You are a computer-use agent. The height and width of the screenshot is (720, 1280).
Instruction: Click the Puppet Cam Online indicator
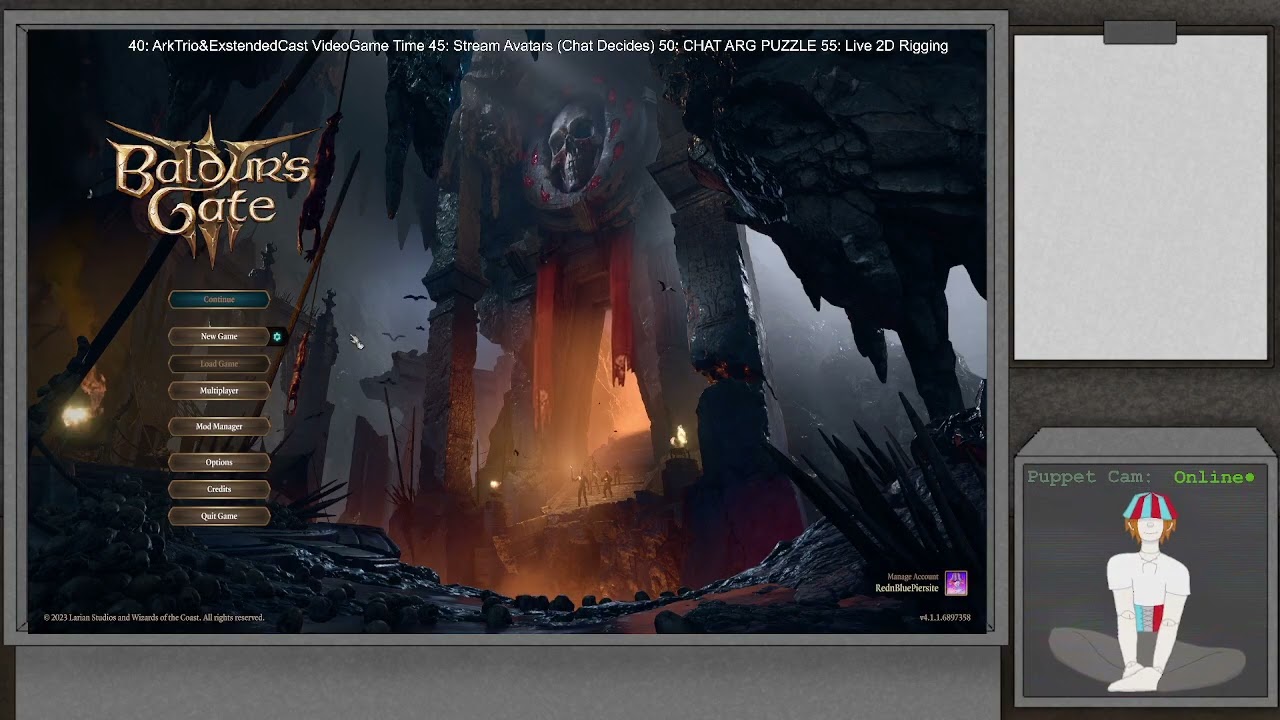[1214, 477]
